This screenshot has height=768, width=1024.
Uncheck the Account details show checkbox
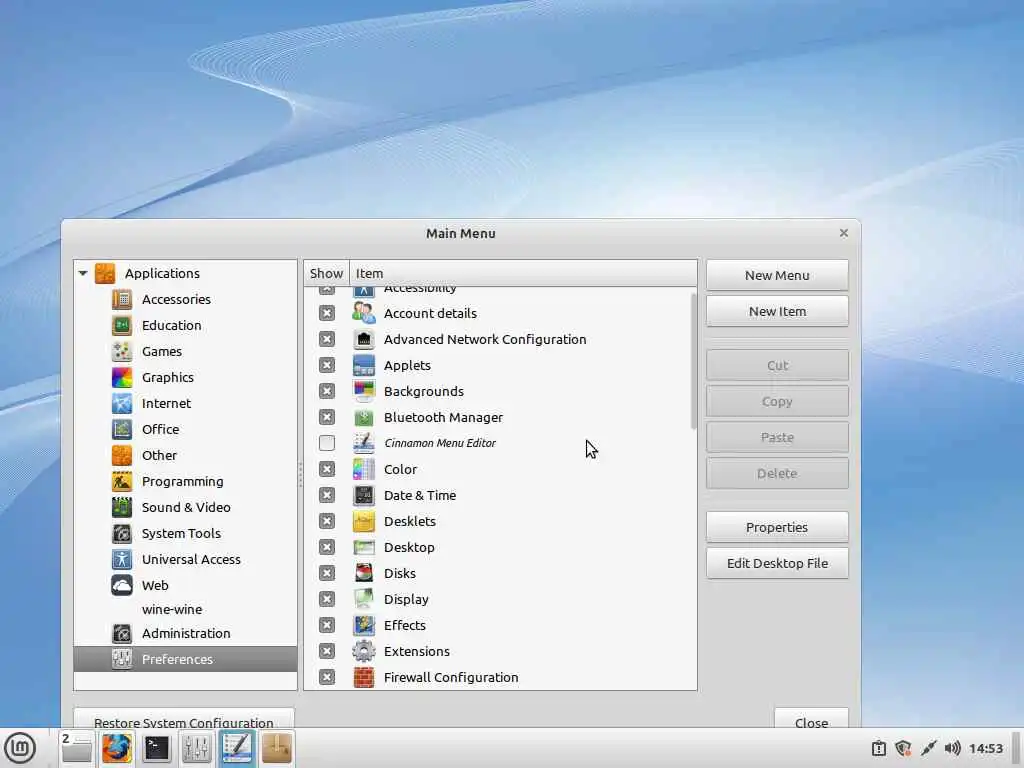[x=327, y=313]
